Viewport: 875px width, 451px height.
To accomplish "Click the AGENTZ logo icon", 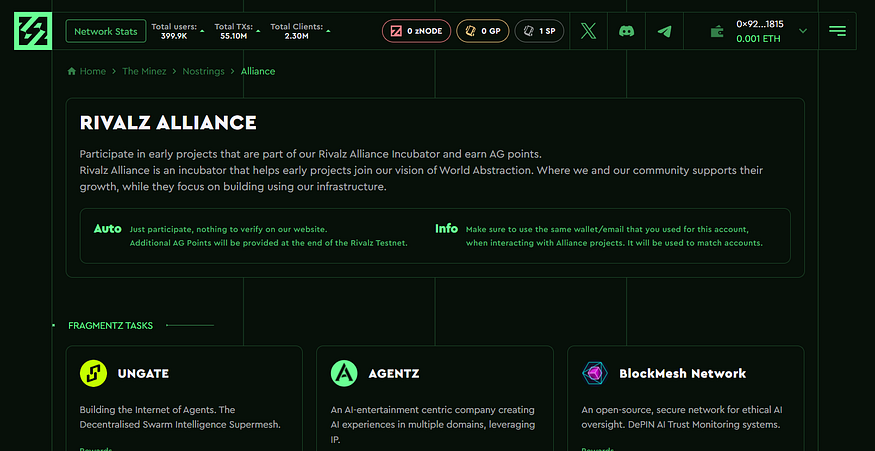I will (x=344, y=373).
